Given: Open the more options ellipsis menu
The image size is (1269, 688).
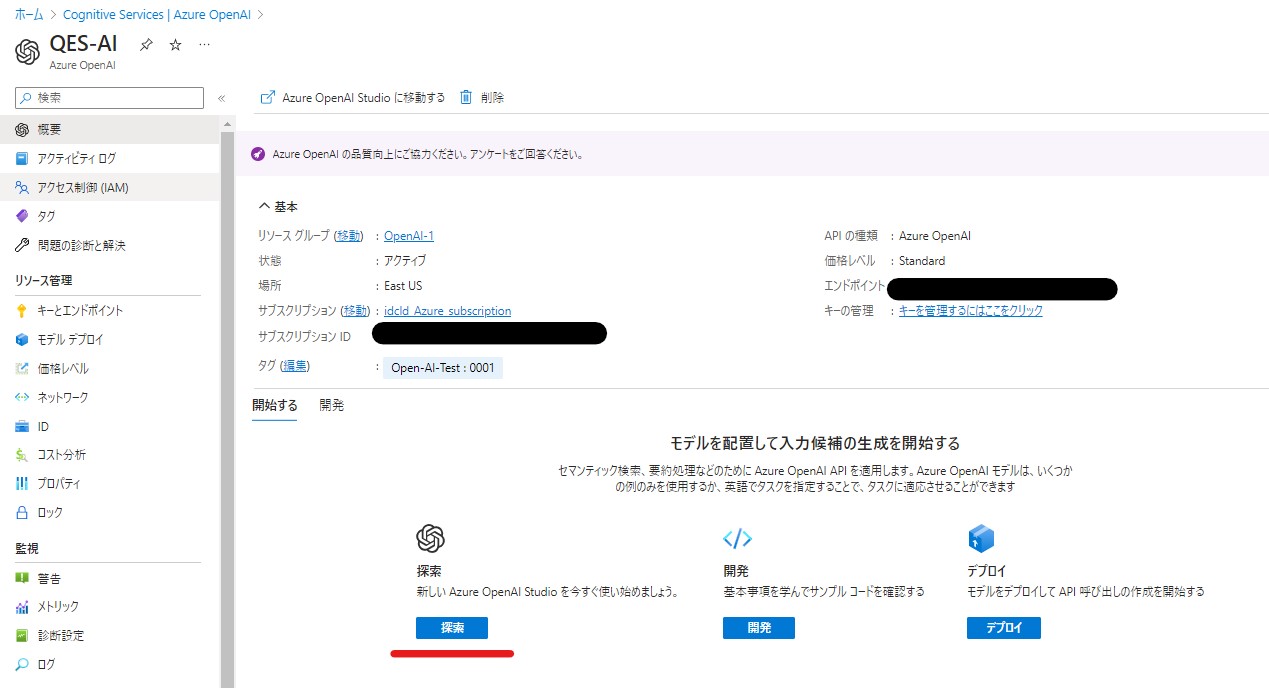Looking at the screenshot, I should (x=204, y=44).
